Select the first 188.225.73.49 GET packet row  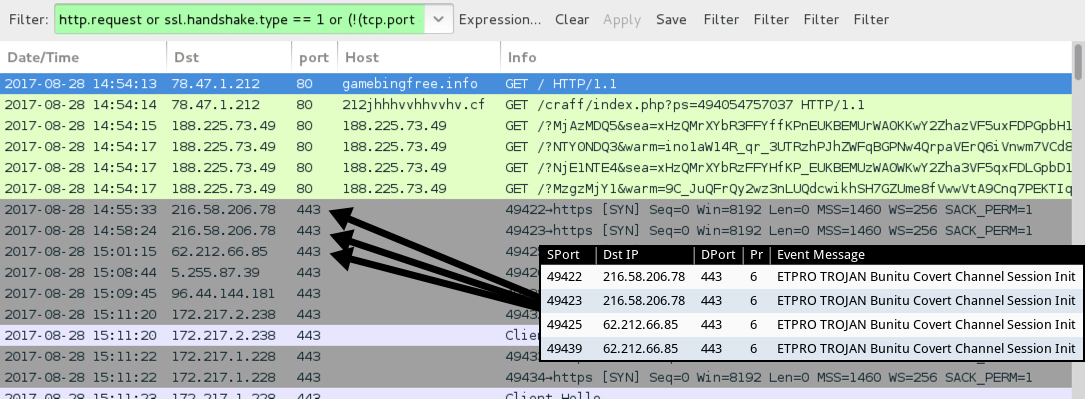click(536, 126)
